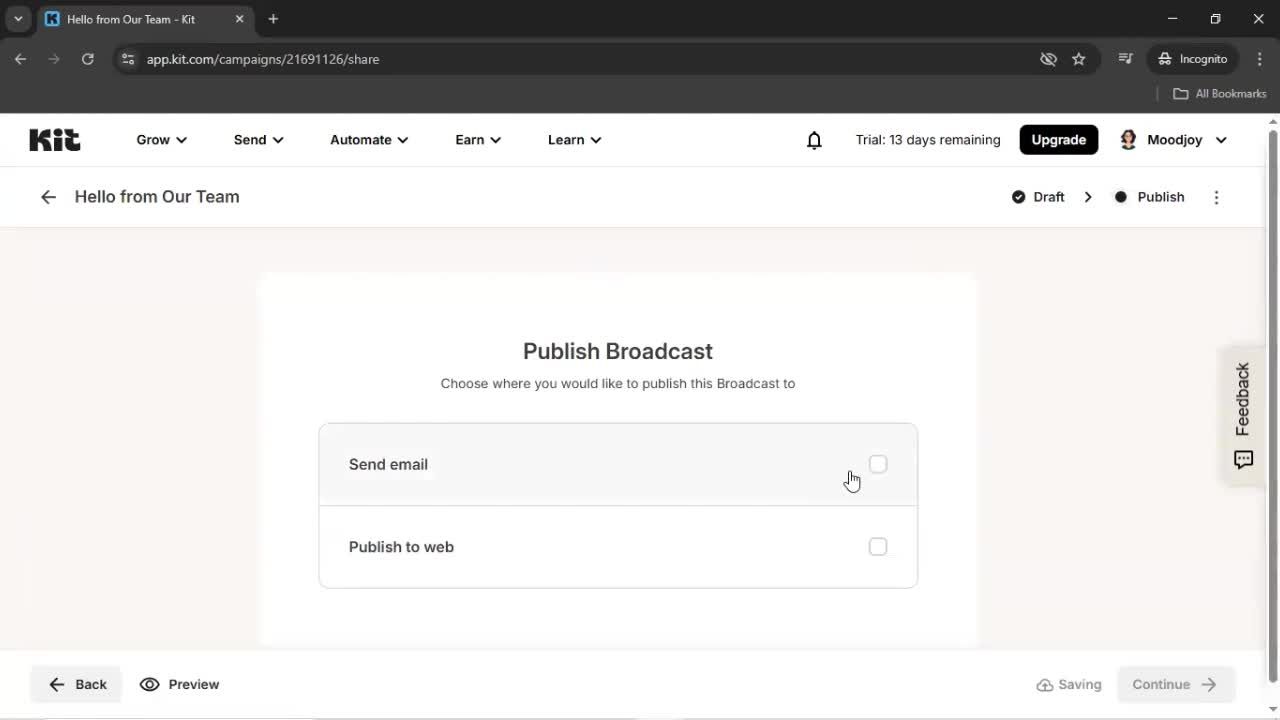
Task: Bookmark the page with the star icon
Action: (1079, 59)
